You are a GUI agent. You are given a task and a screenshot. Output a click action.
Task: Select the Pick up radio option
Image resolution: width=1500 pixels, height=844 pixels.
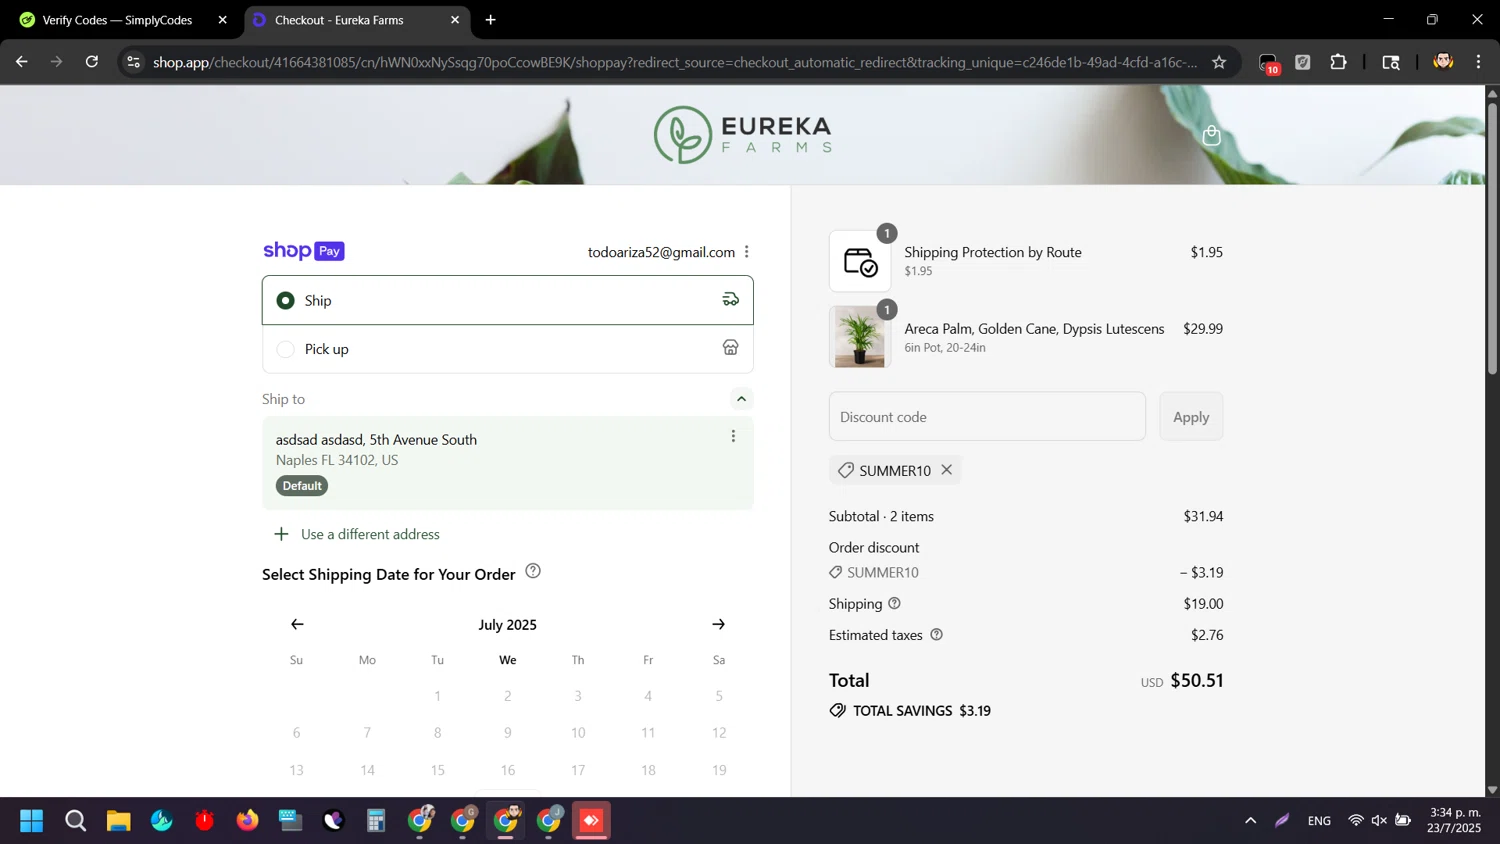[x=286, y=349]
